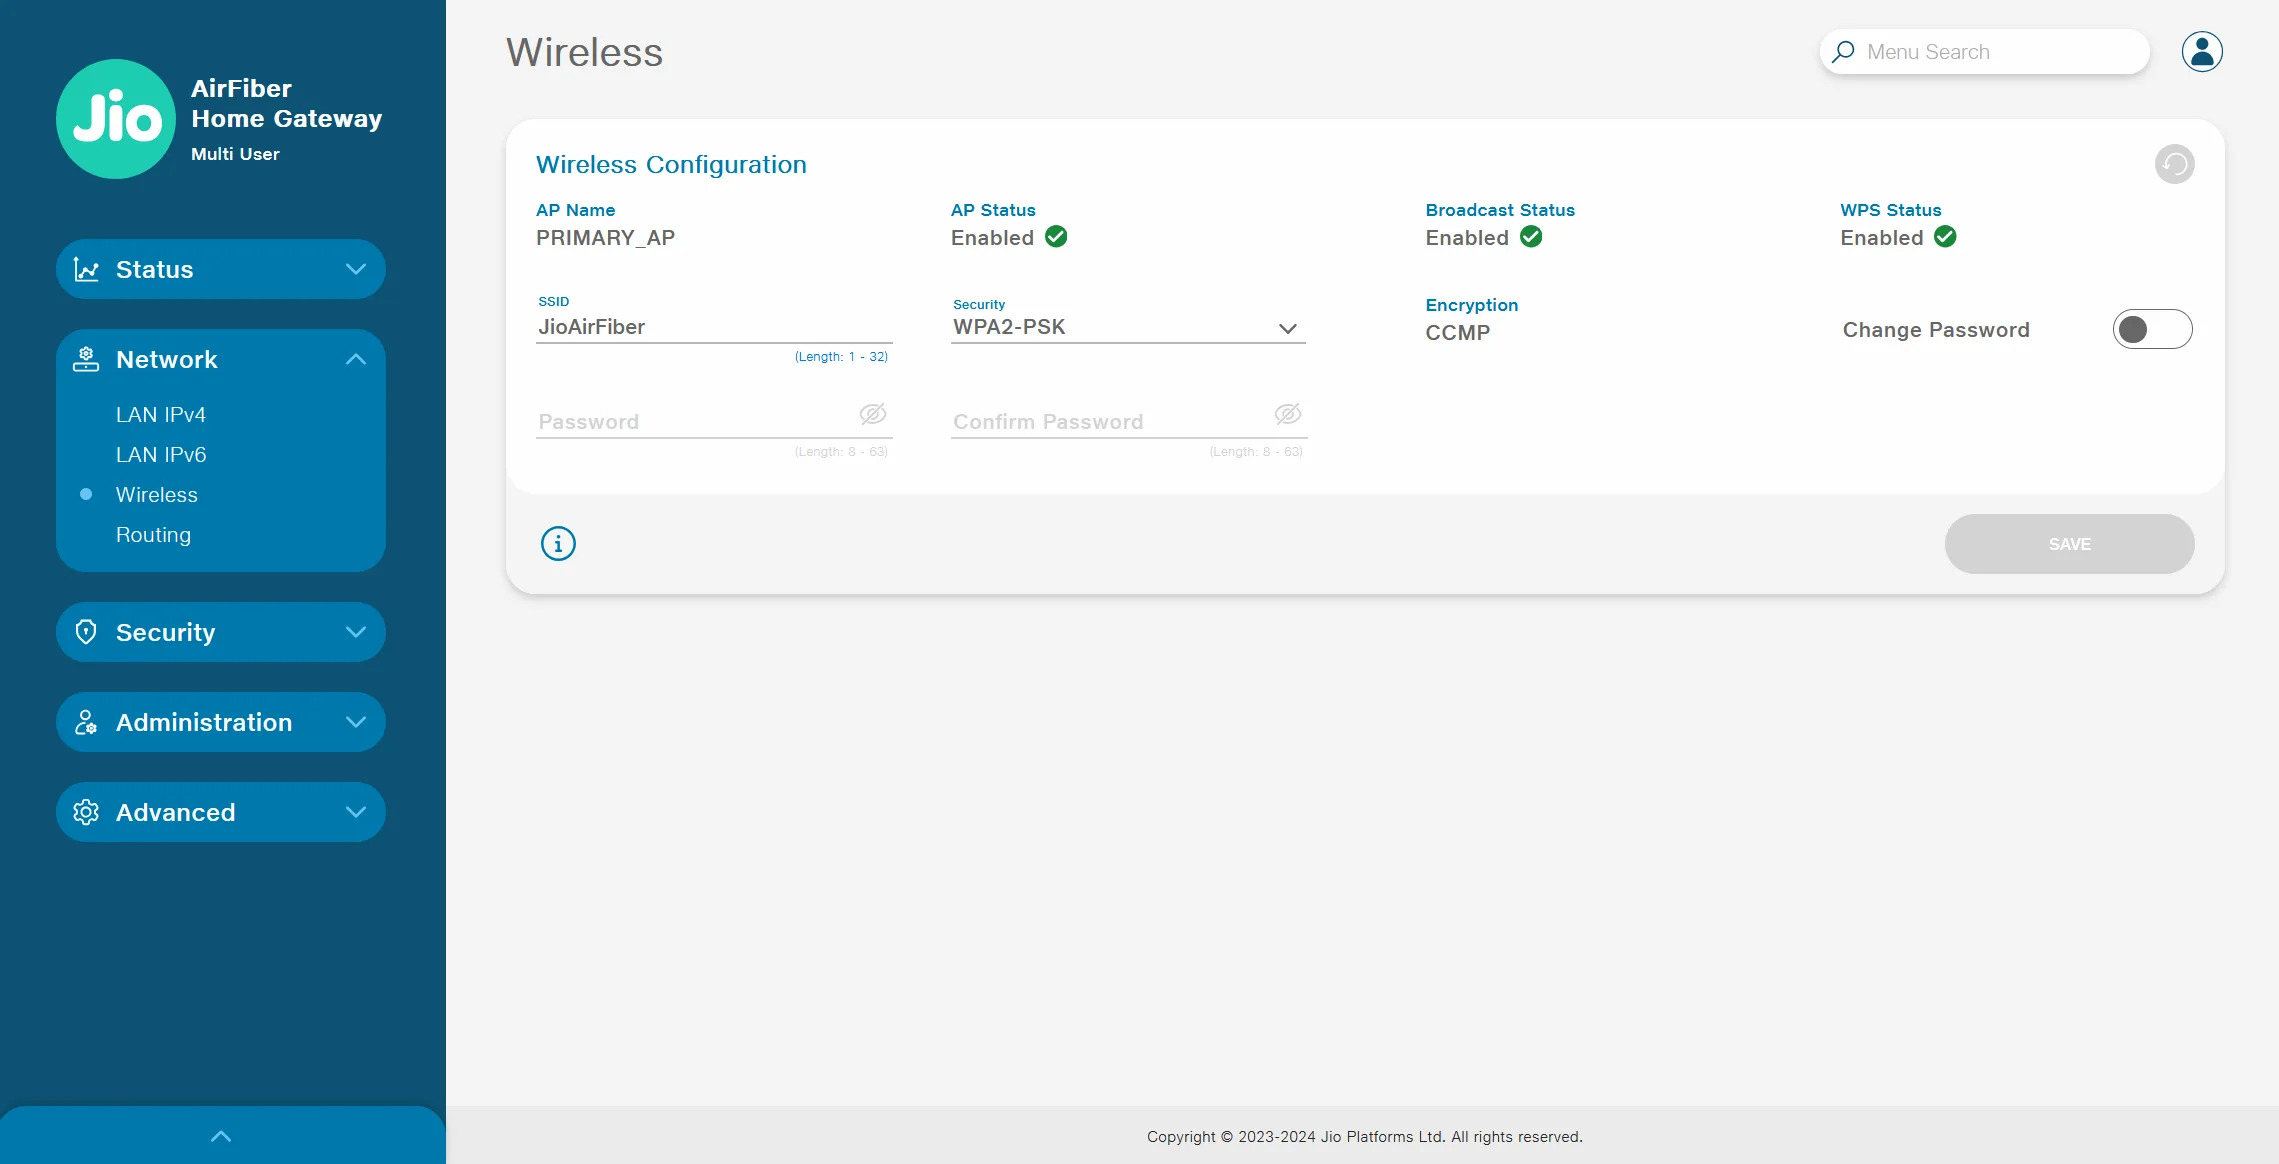The width and height of the screenshot is (2279, 1164).
Task: Click the Advanced gear icon
Action: [x=86, y=812]
